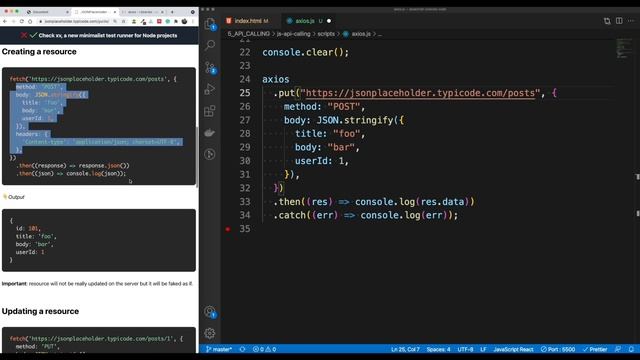640x360 pixels.
Task: Change file encoding UTF-8
Action: tap(465, 349)
